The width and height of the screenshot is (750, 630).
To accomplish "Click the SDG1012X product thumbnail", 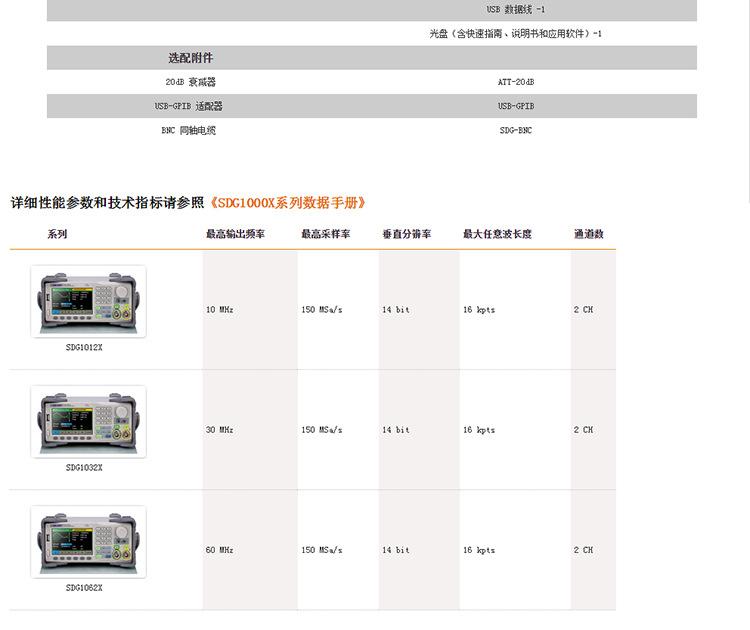I will [x=88, y=301].
